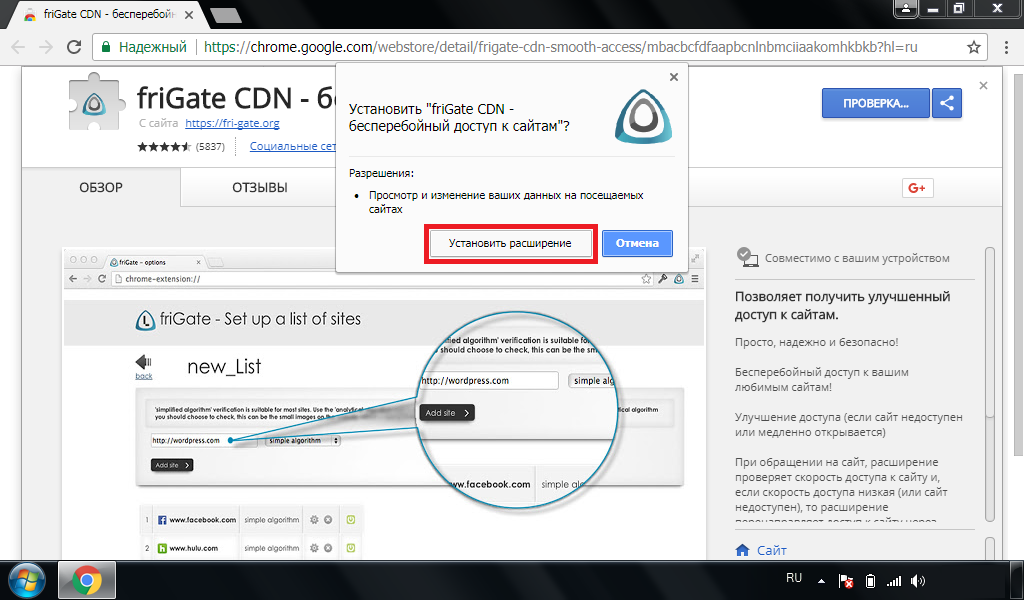Click the Разрешения: label in dialog

381,174
